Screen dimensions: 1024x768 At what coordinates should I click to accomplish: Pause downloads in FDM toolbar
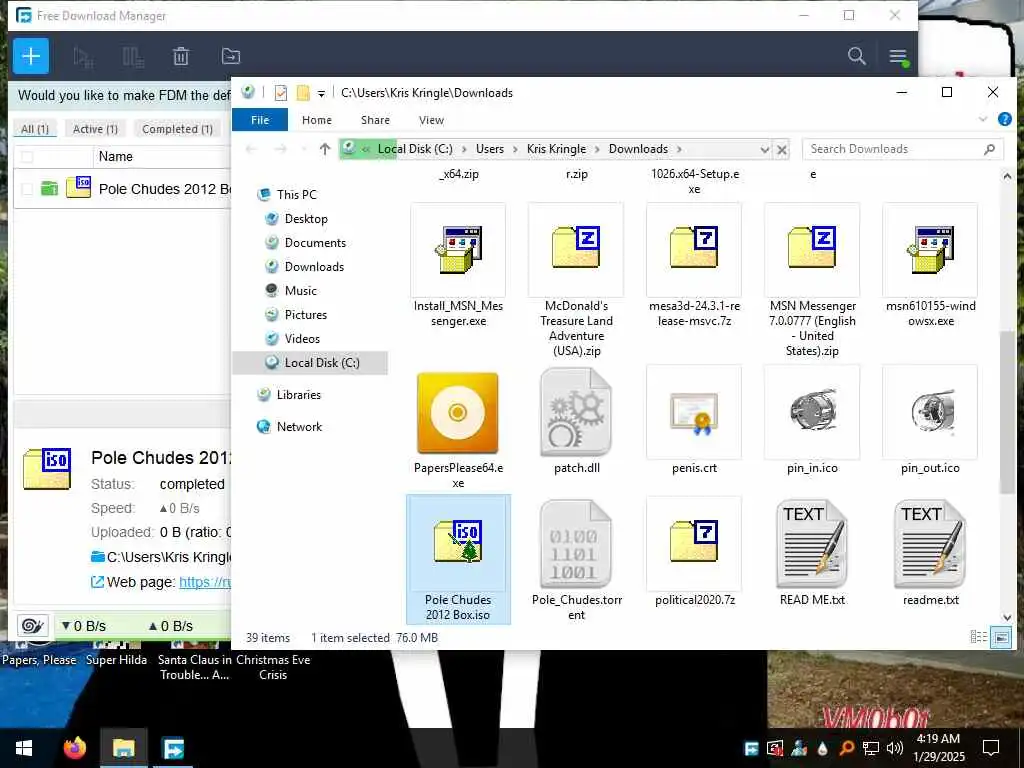(x=133, y=57)
